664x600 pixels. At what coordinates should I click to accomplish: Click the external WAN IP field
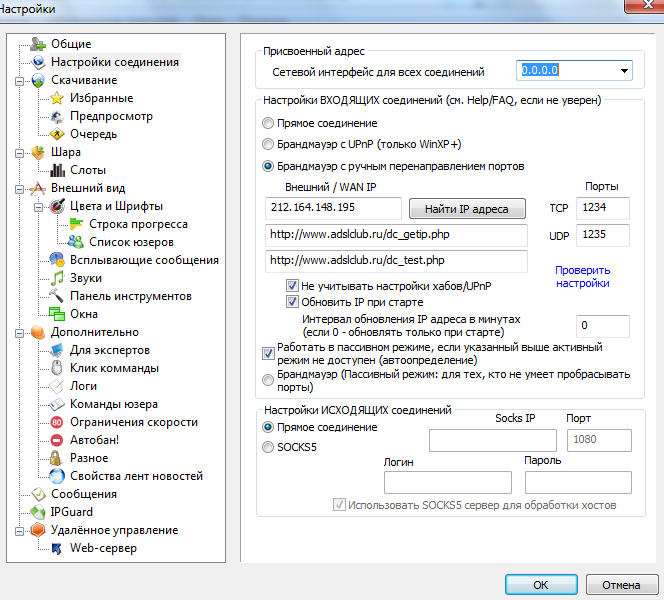click(x=333, y=208)
